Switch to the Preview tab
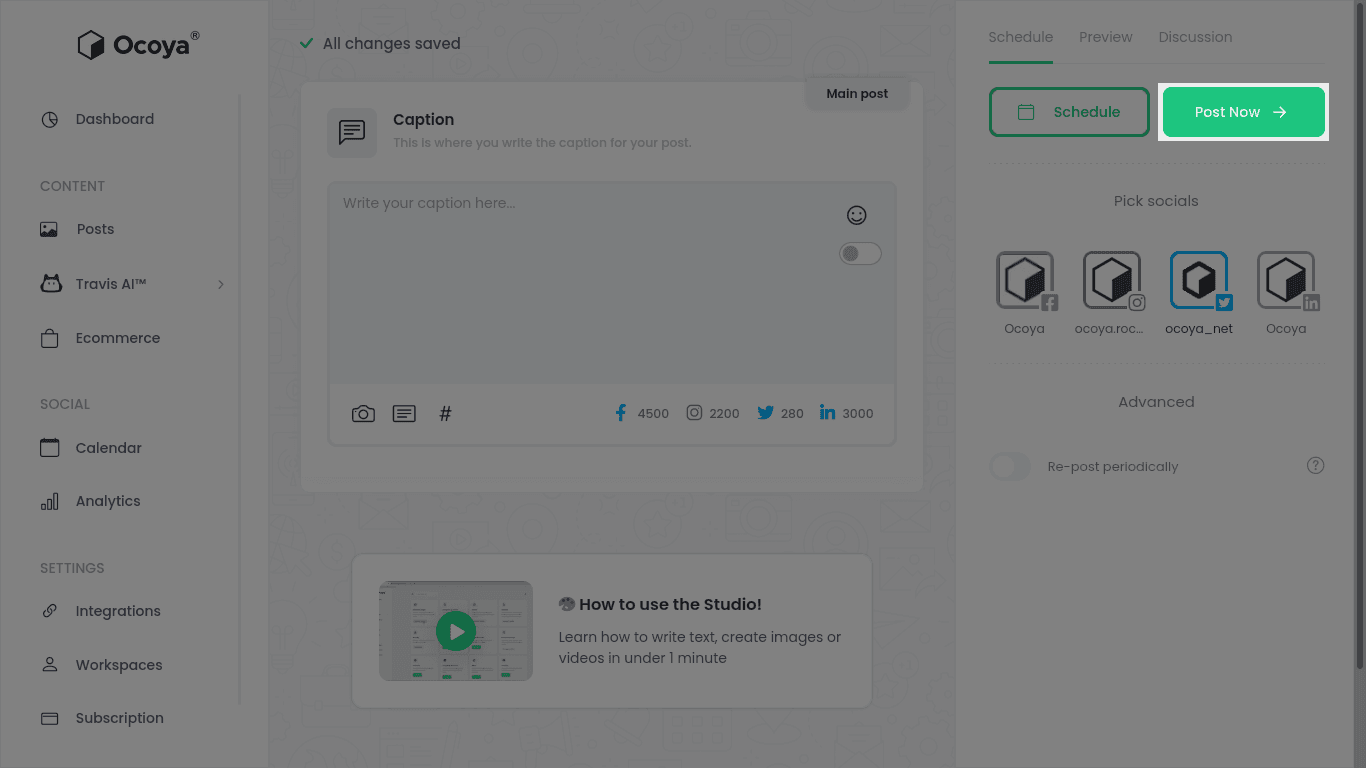The width and height of the screenshot is (1366, 768). [x=1105, y=37]
